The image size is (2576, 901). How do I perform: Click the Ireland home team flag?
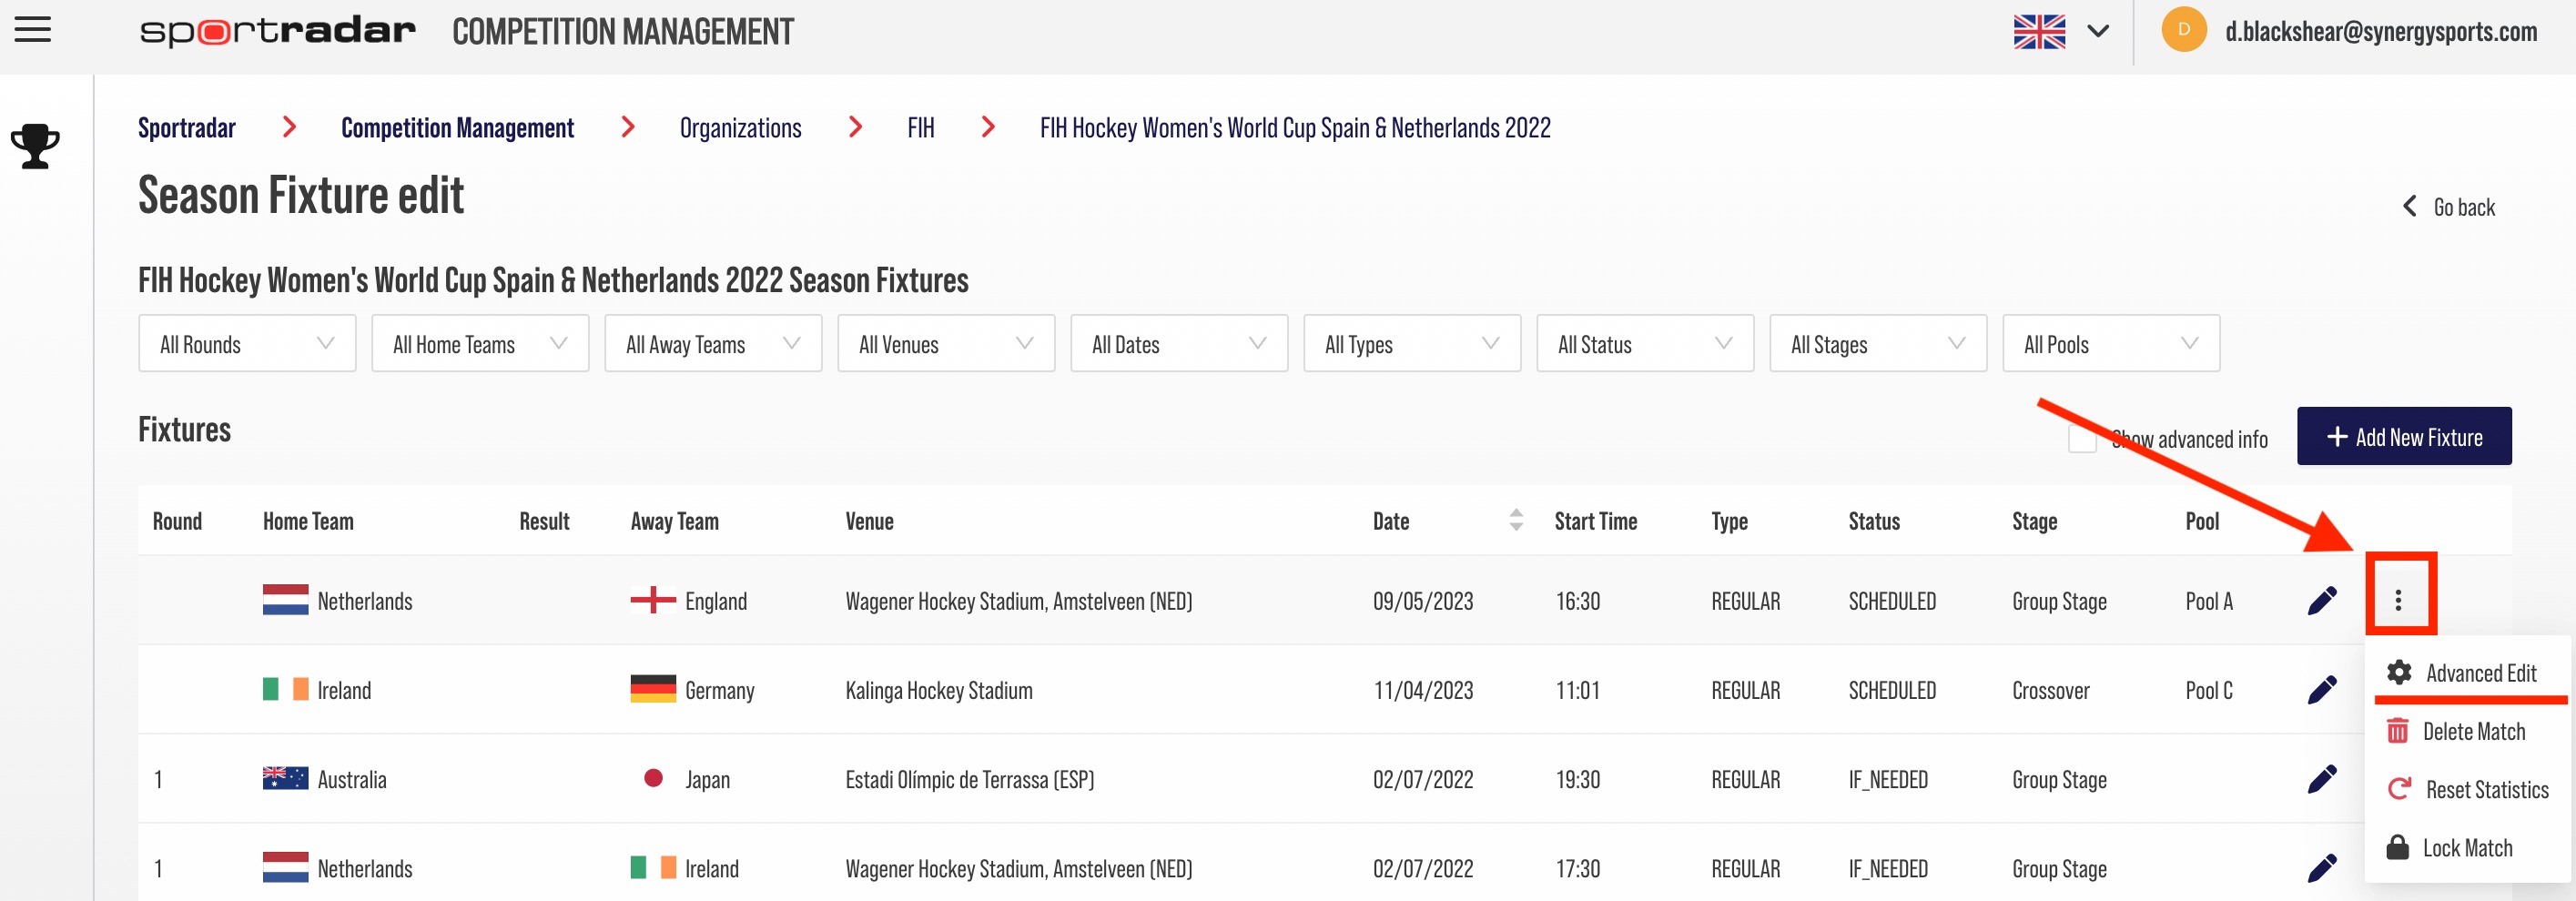(285, 689)
